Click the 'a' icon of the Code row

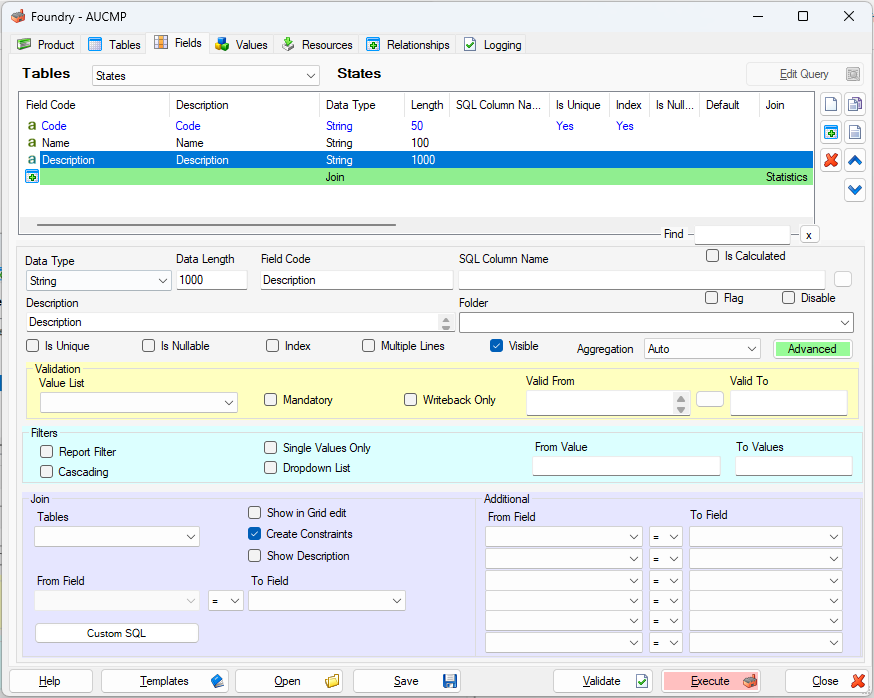[32, 126]
